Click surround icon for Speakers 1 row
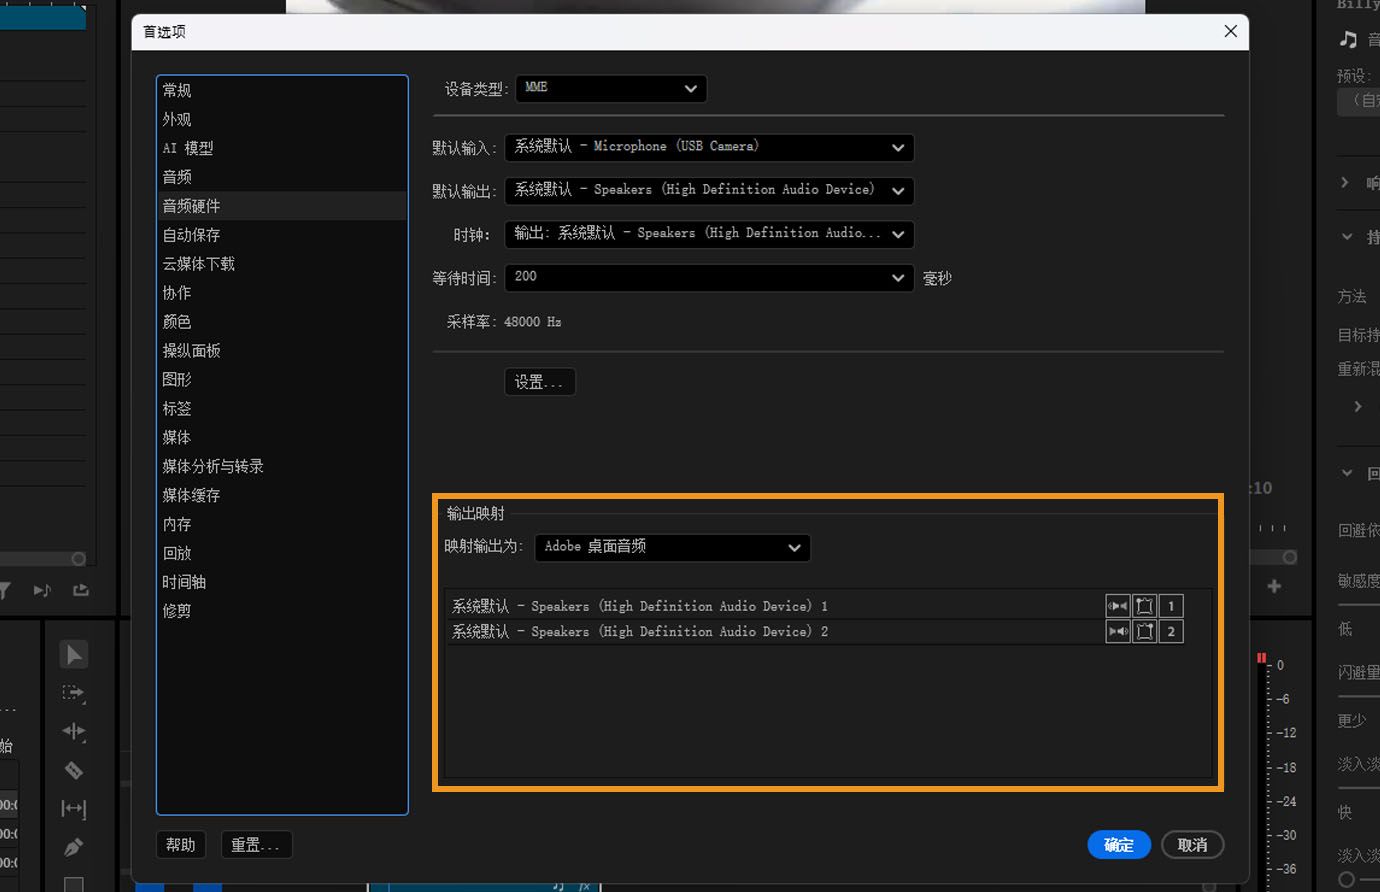1380x892 pixels. 1144,606
